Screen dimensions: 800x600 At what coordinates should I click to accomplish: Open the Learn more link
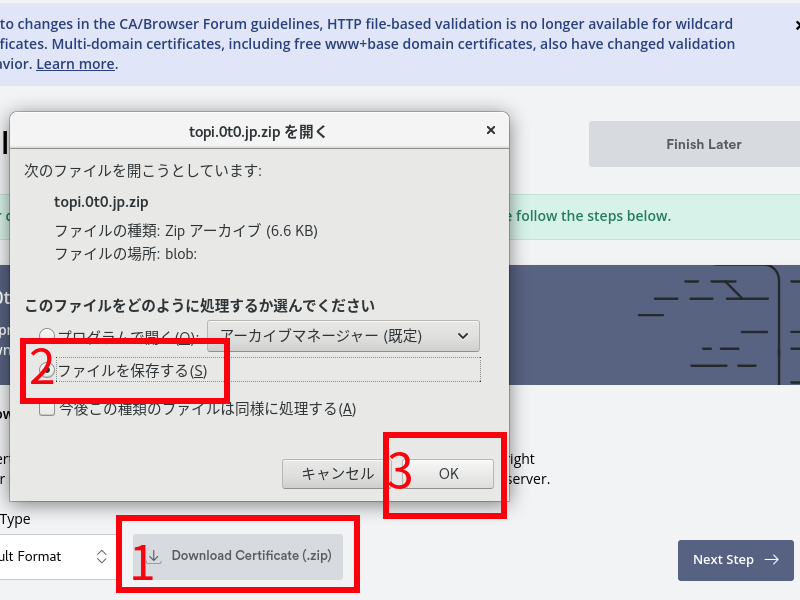75,64
